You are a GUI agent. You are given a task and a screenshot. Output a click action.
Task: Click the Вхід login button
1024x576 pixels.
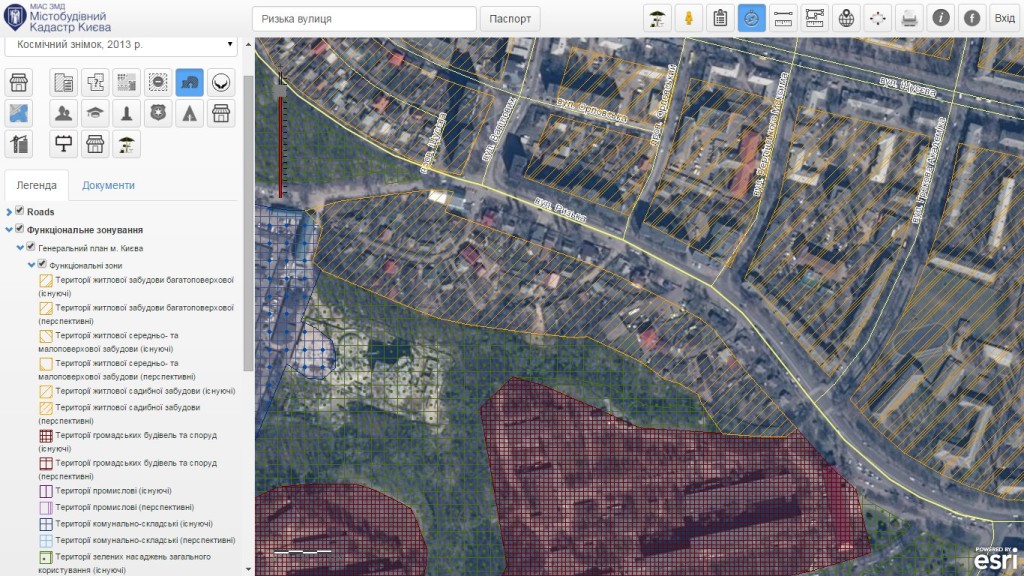click(1003, 18)
